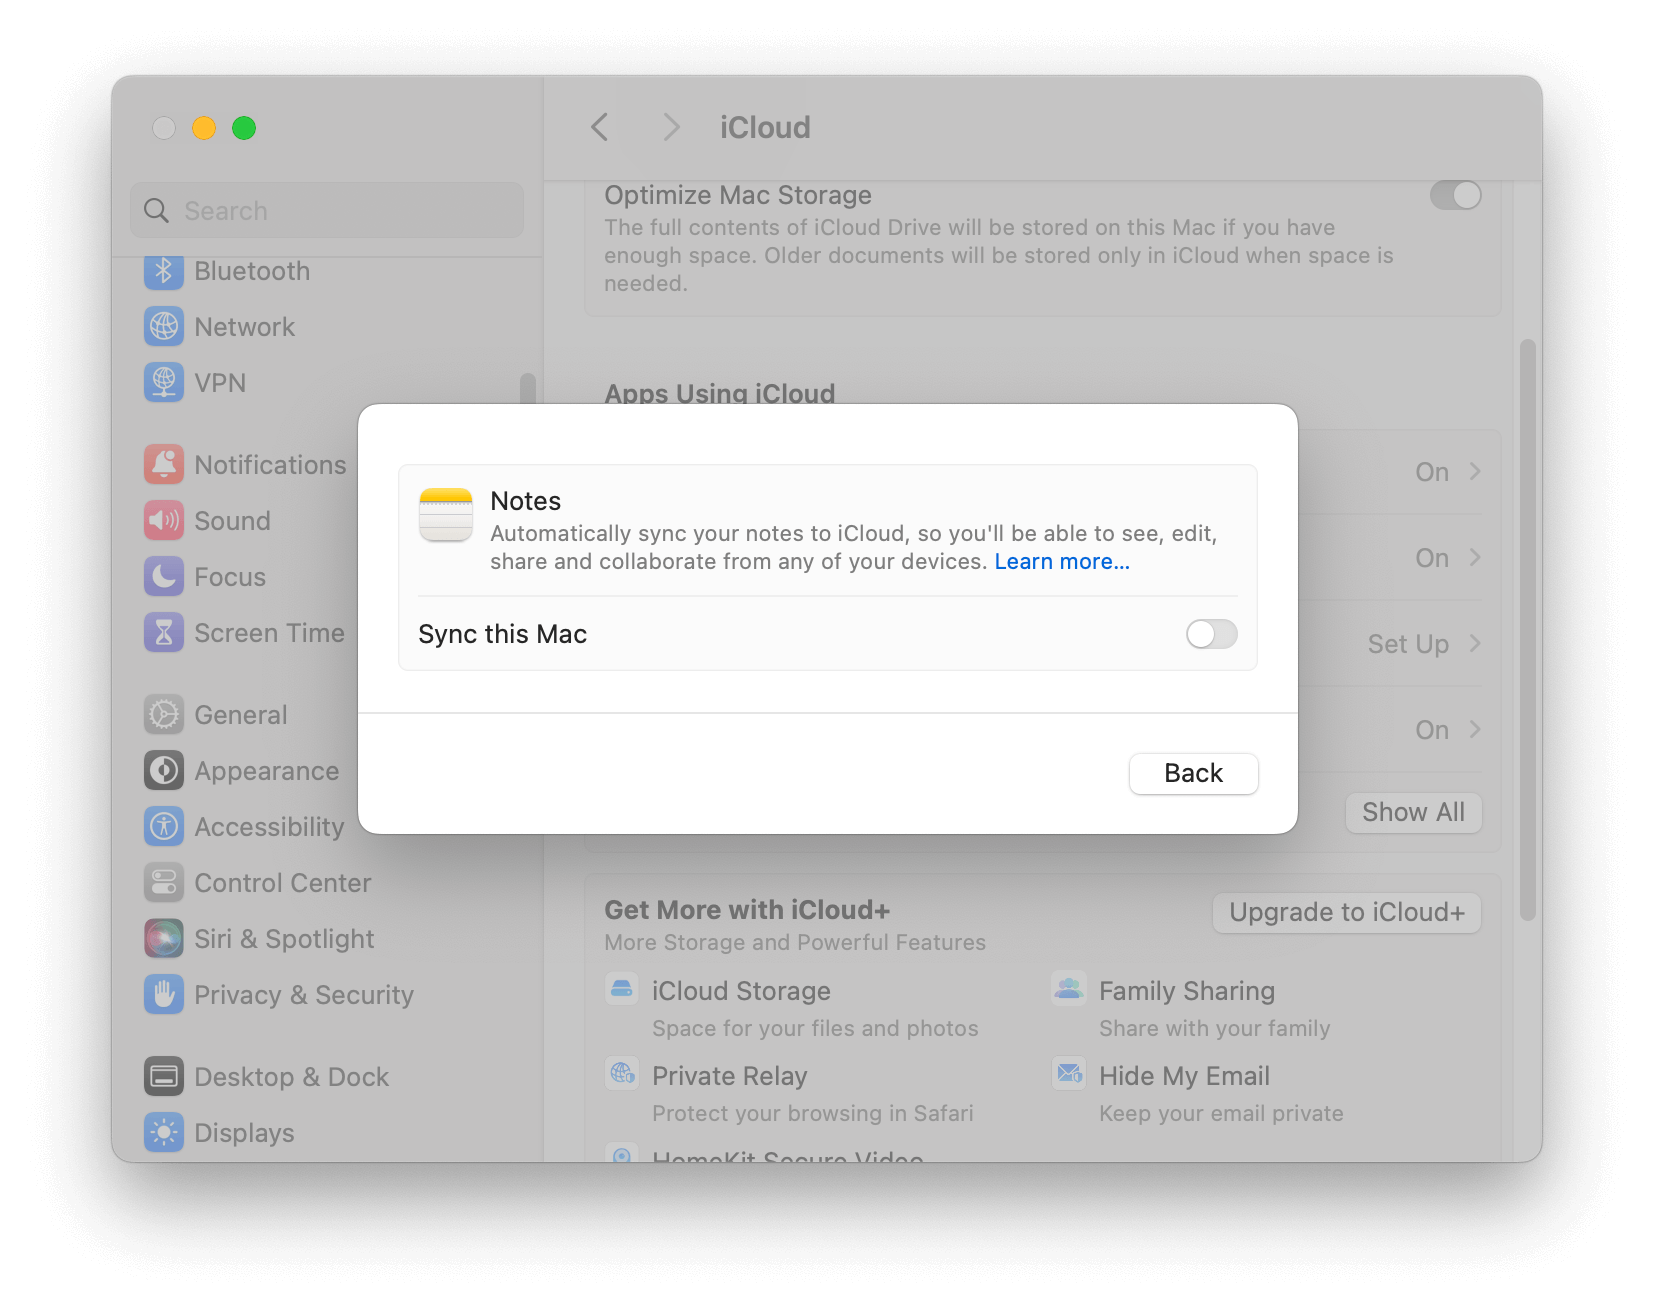
Task: Select Network in the sidebar
Action: click(245, 328)
